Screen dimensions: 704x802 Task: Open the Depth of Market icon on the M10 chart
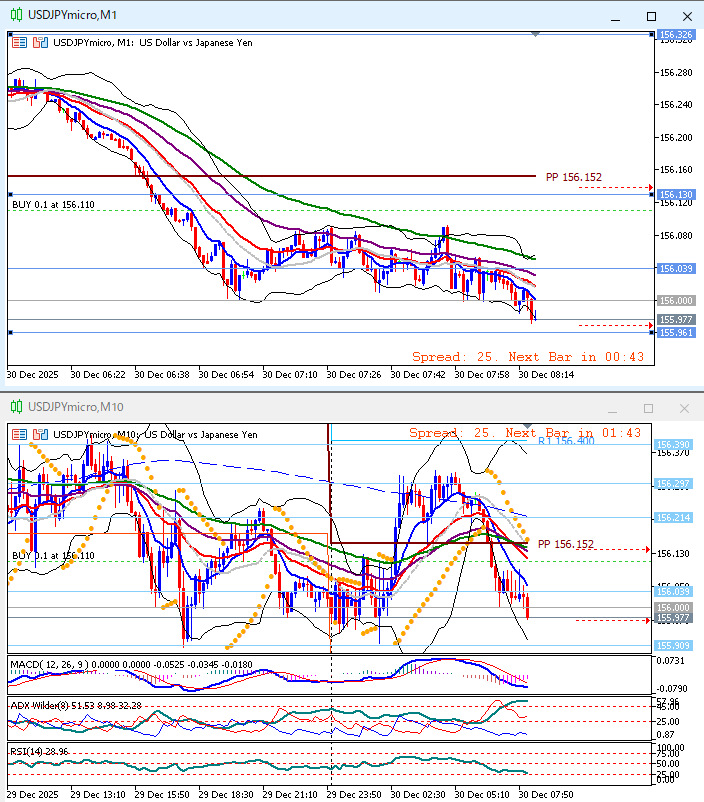[40, 434]
